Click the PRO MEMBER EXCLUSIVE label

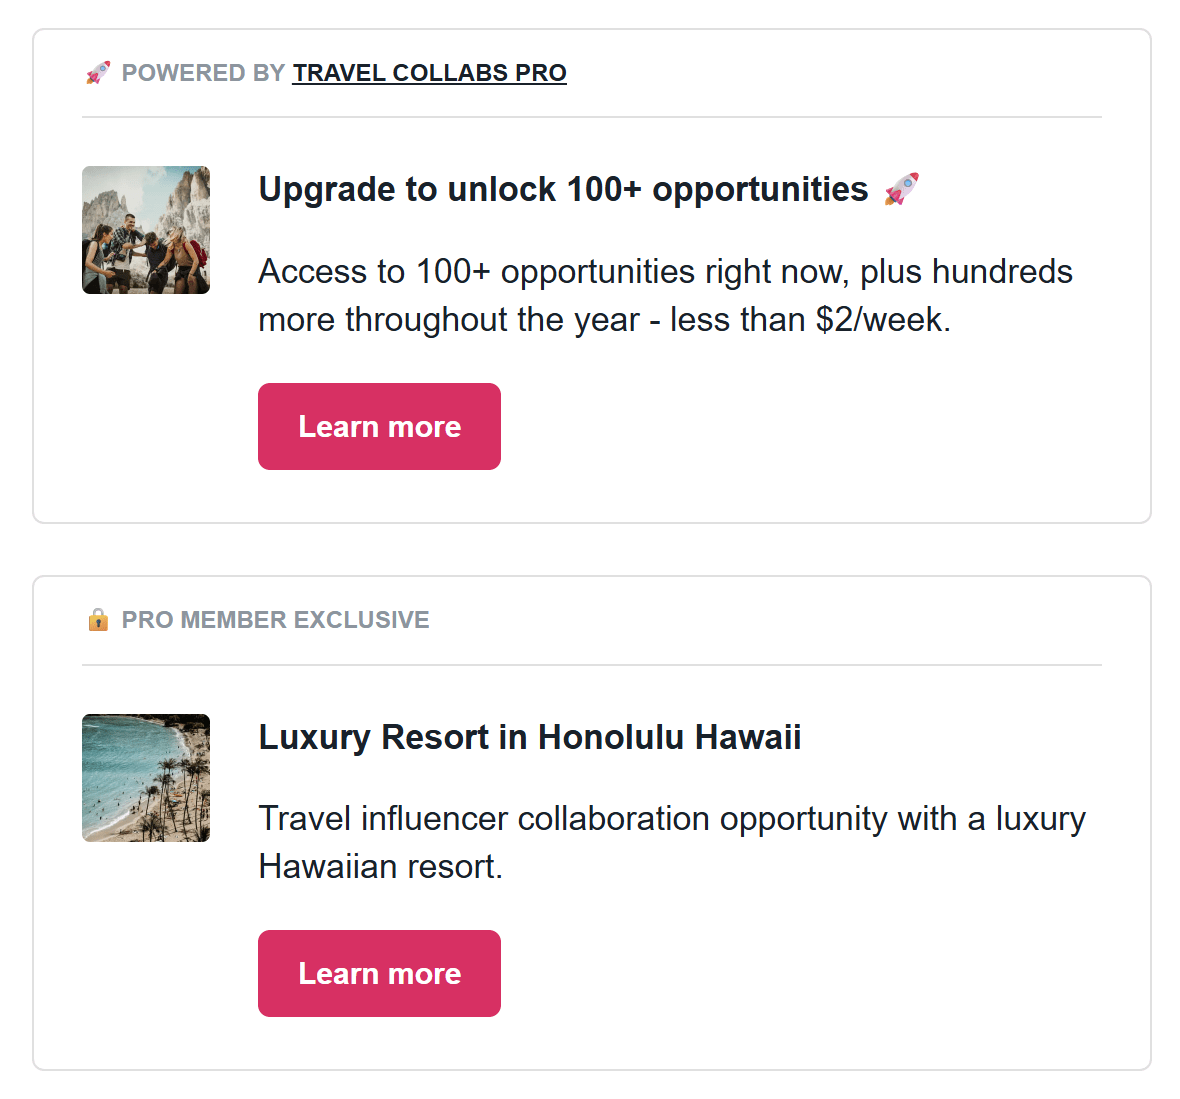tap(275, 620)
